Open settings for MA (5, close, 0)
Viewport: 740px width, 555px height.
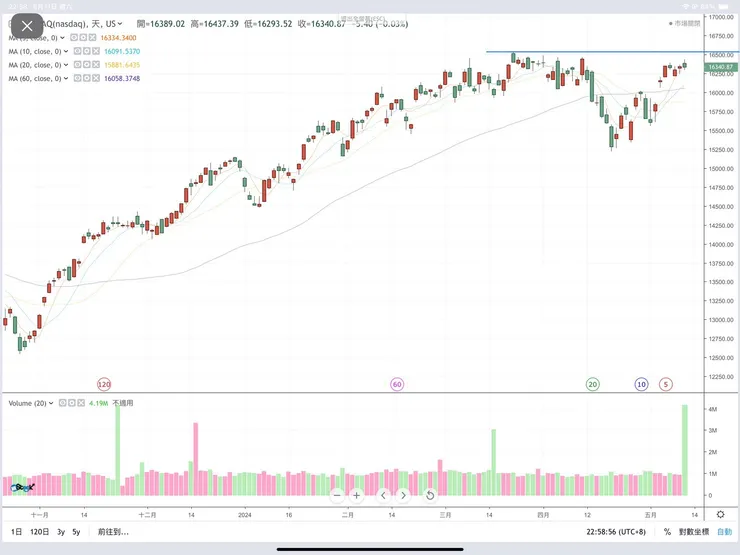[83, 37]
